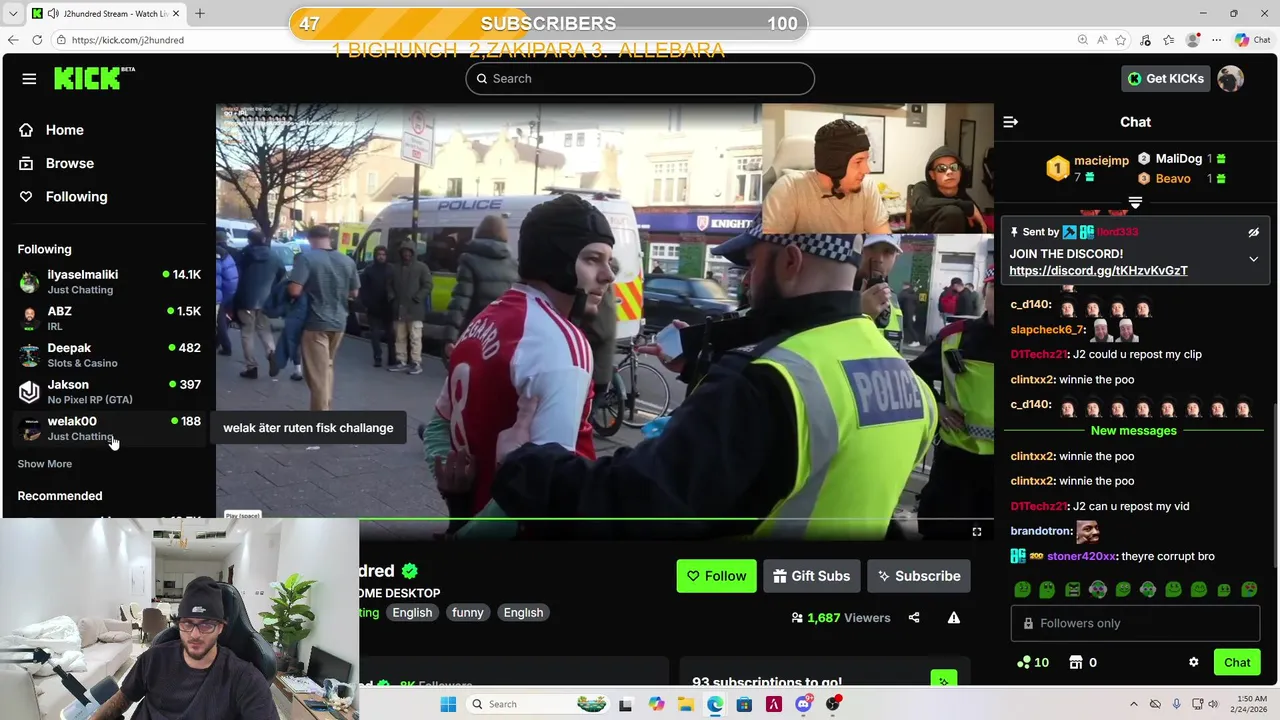The image size is (1280, 720).
Task: Open the ilyaselmaliki channel
Action: (x=108, y=281)
